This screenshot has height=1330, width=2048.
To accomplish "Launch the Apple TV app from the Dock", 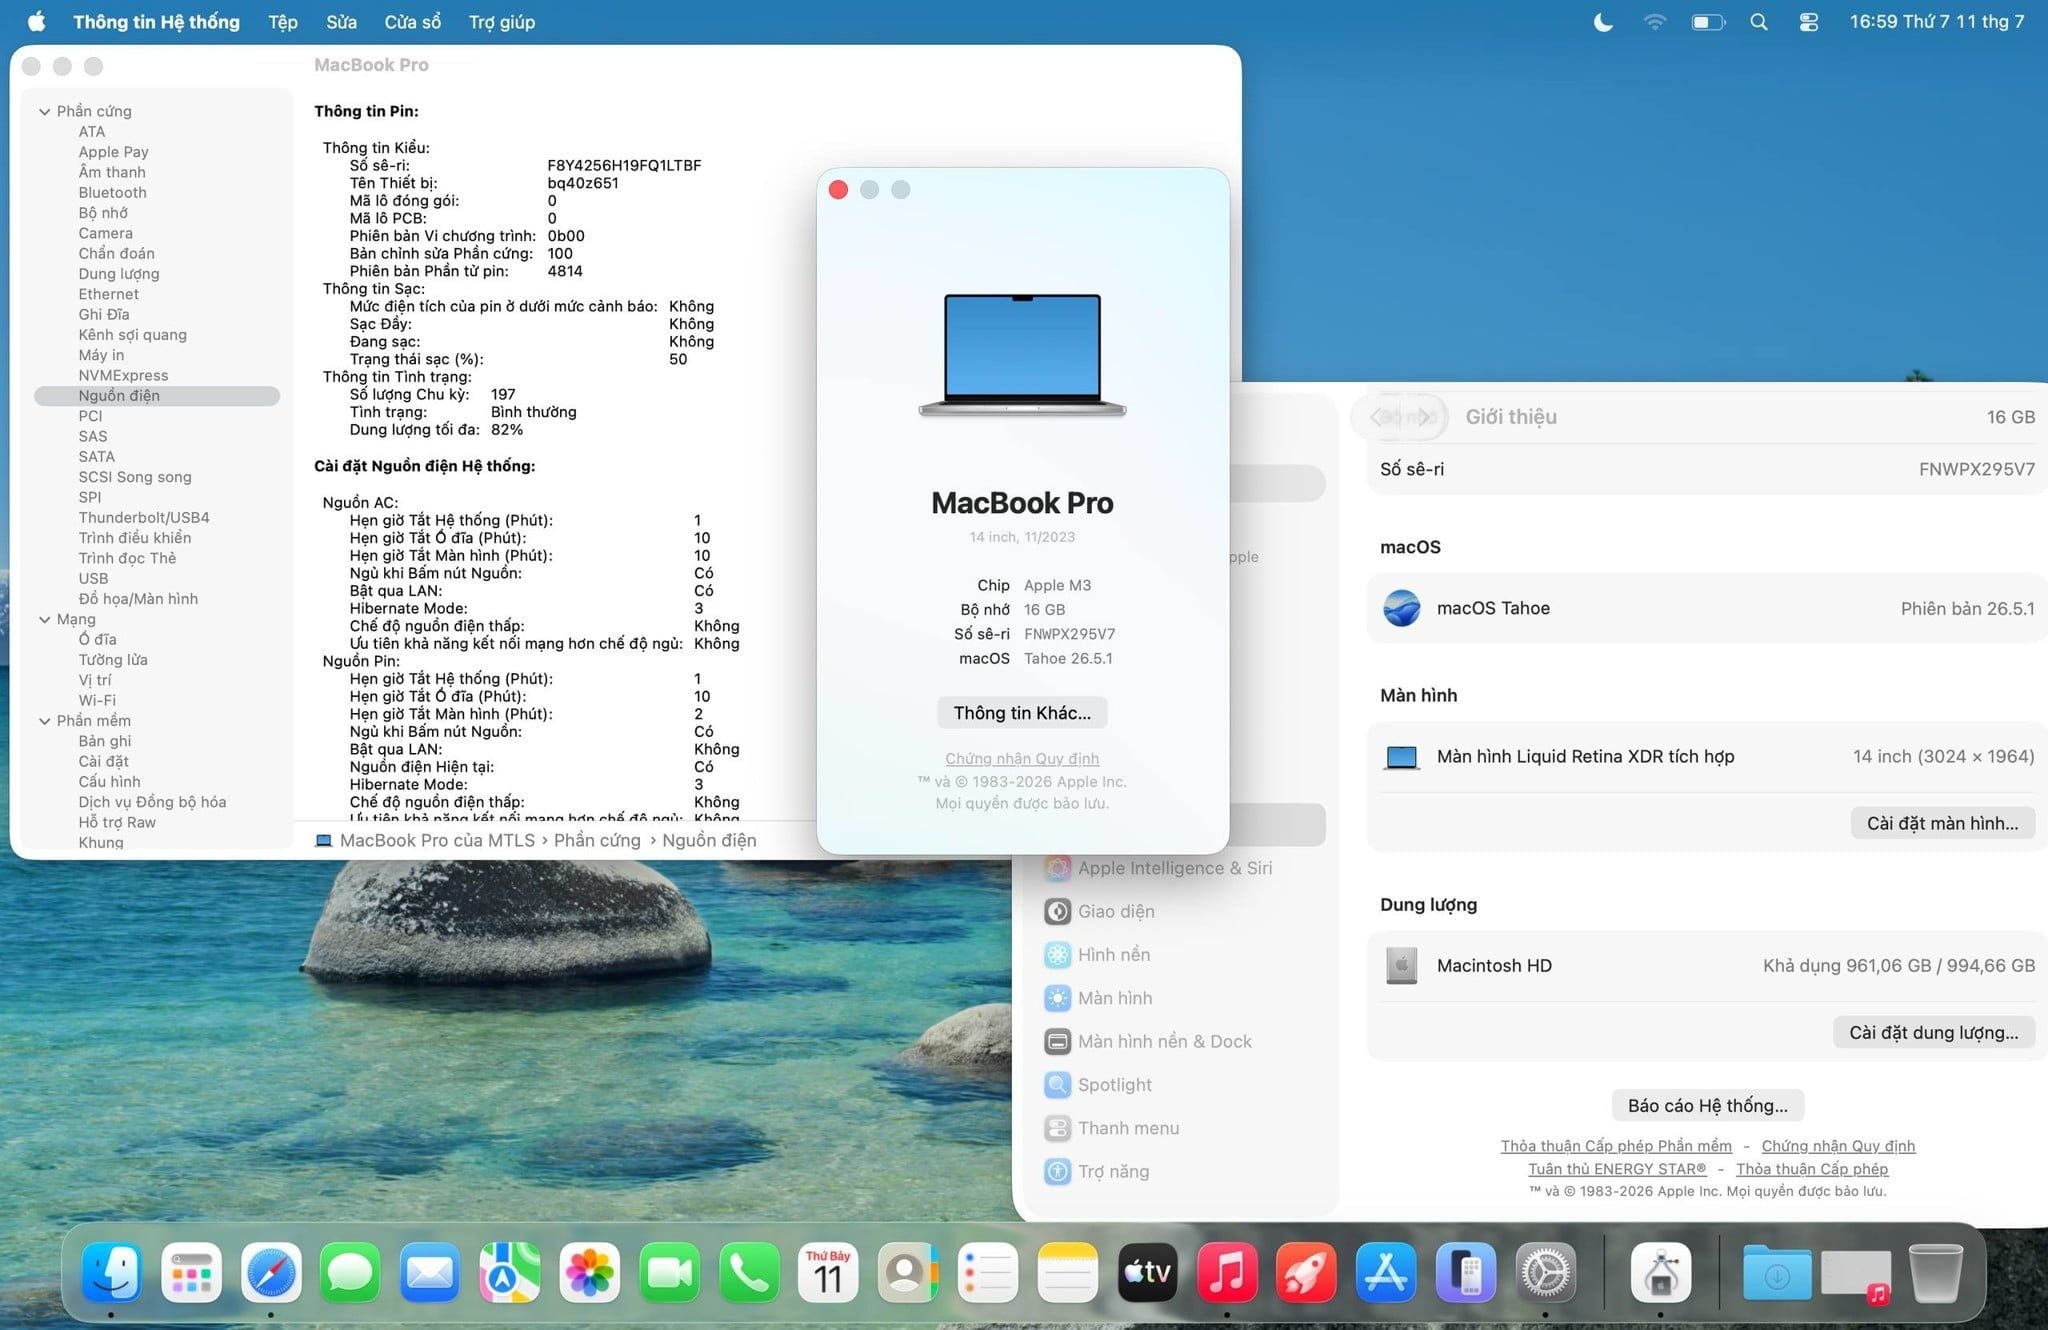I will pos(1147,1272).
